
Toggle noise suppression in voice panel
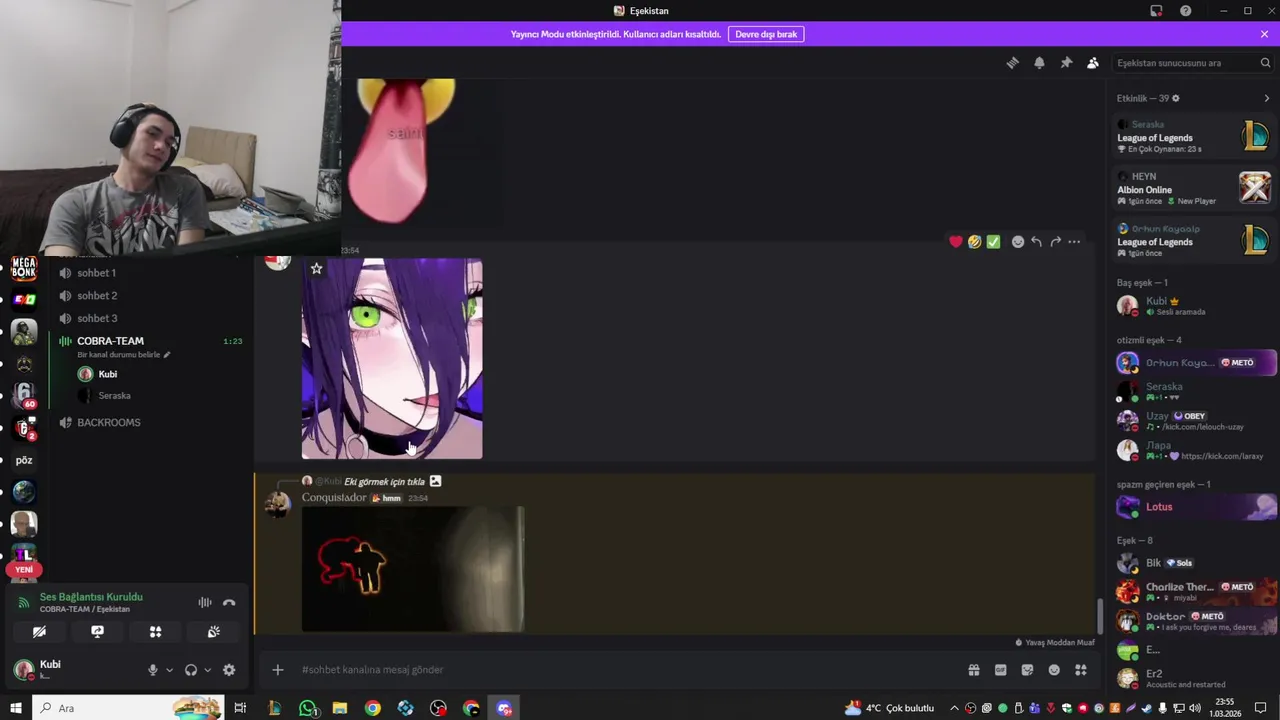click(205, 602)
